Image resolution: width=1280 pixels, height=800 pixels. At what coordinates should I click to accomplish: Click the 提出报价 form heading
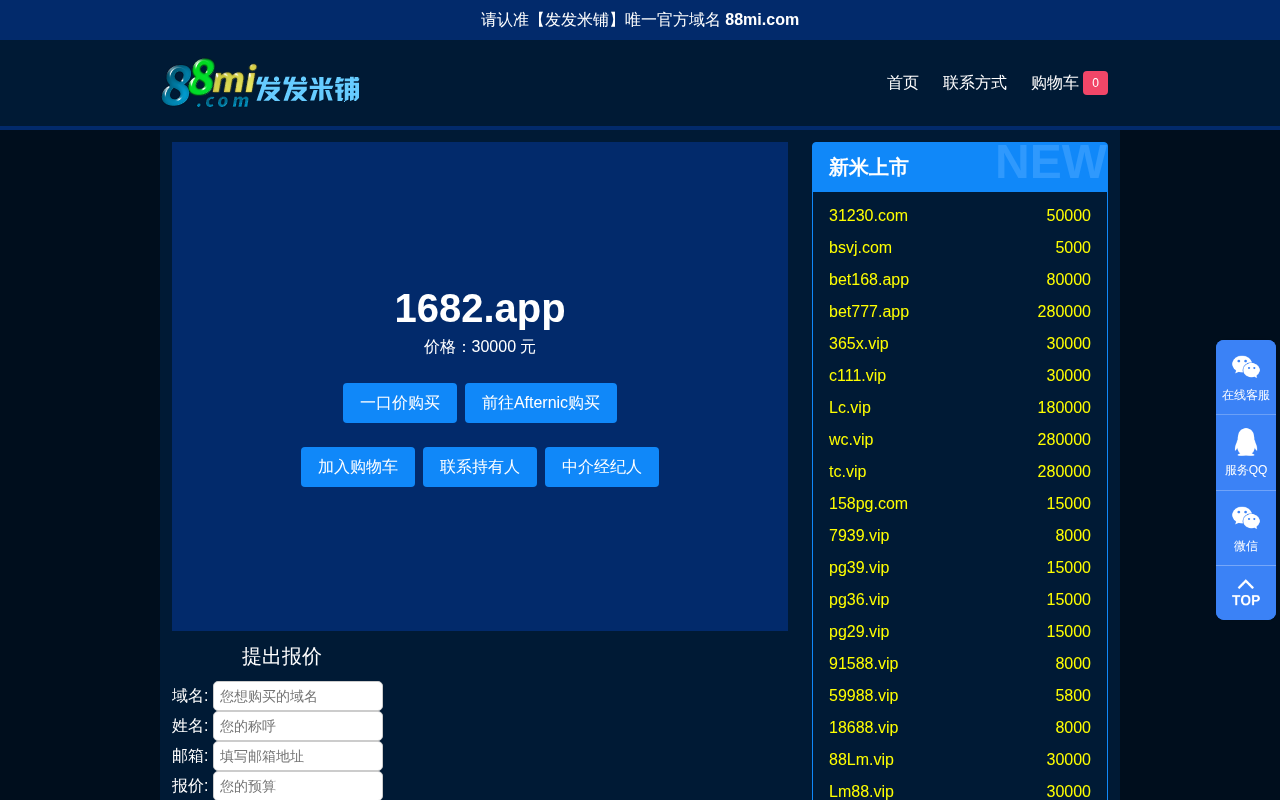282,656
